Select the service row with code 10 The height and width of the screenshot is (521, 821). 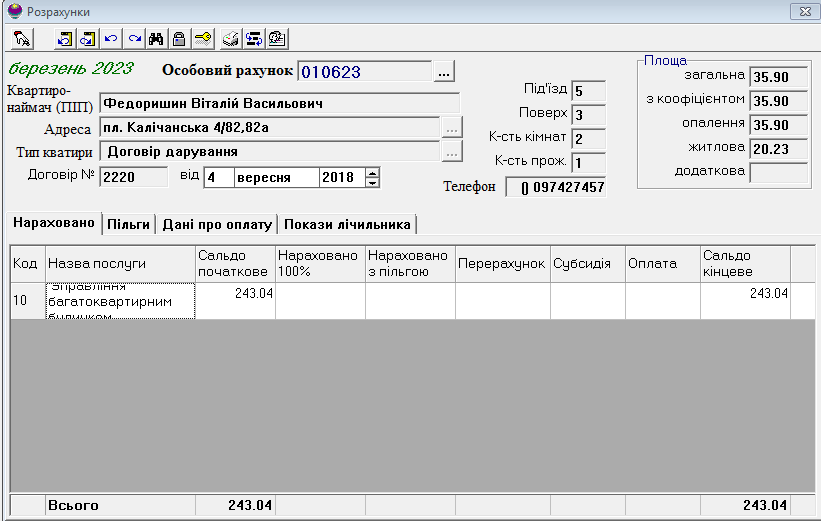click(120, 301)
